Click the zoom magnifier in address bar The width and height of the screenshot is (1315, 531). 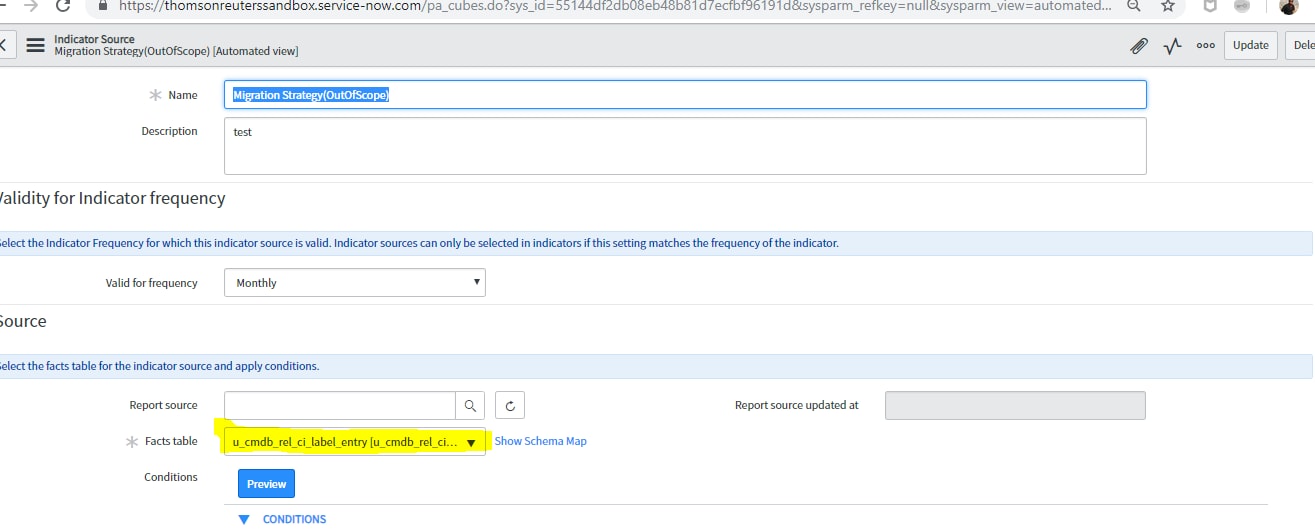(x=1134, y=5)
